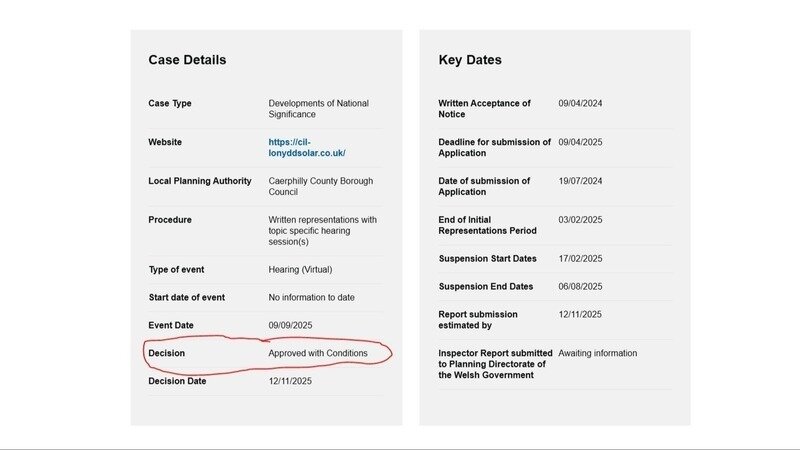Click the 'Report submission estimated by' label
Screen dimensions: 800x450
click(478, 319)
